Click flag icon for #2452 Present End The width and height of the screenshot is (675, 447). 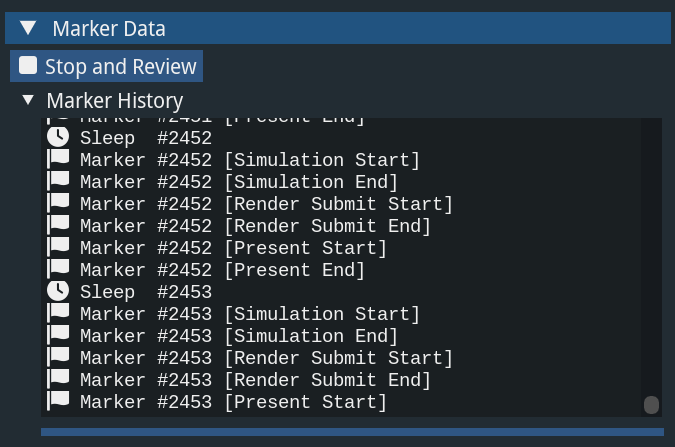click(59, 270)
